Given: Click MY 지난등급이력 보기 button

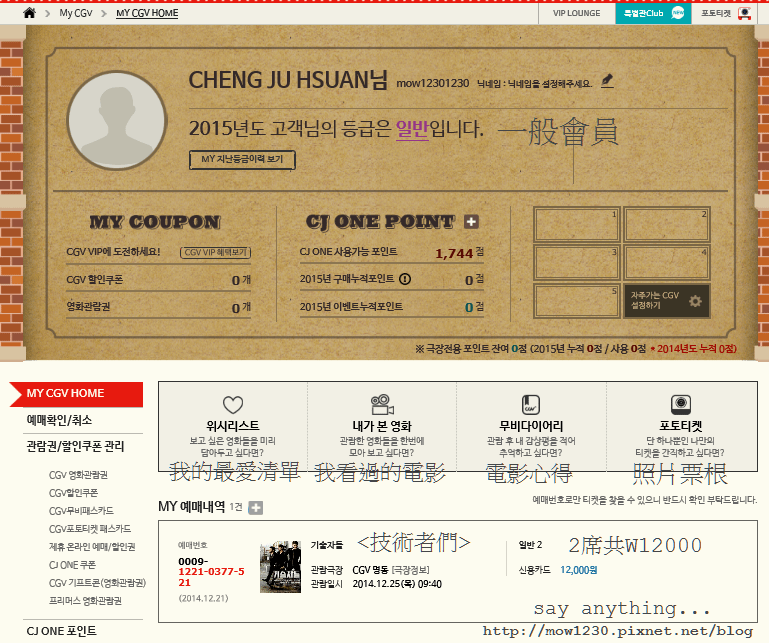Looking at the screenshot, I should 242,159.
